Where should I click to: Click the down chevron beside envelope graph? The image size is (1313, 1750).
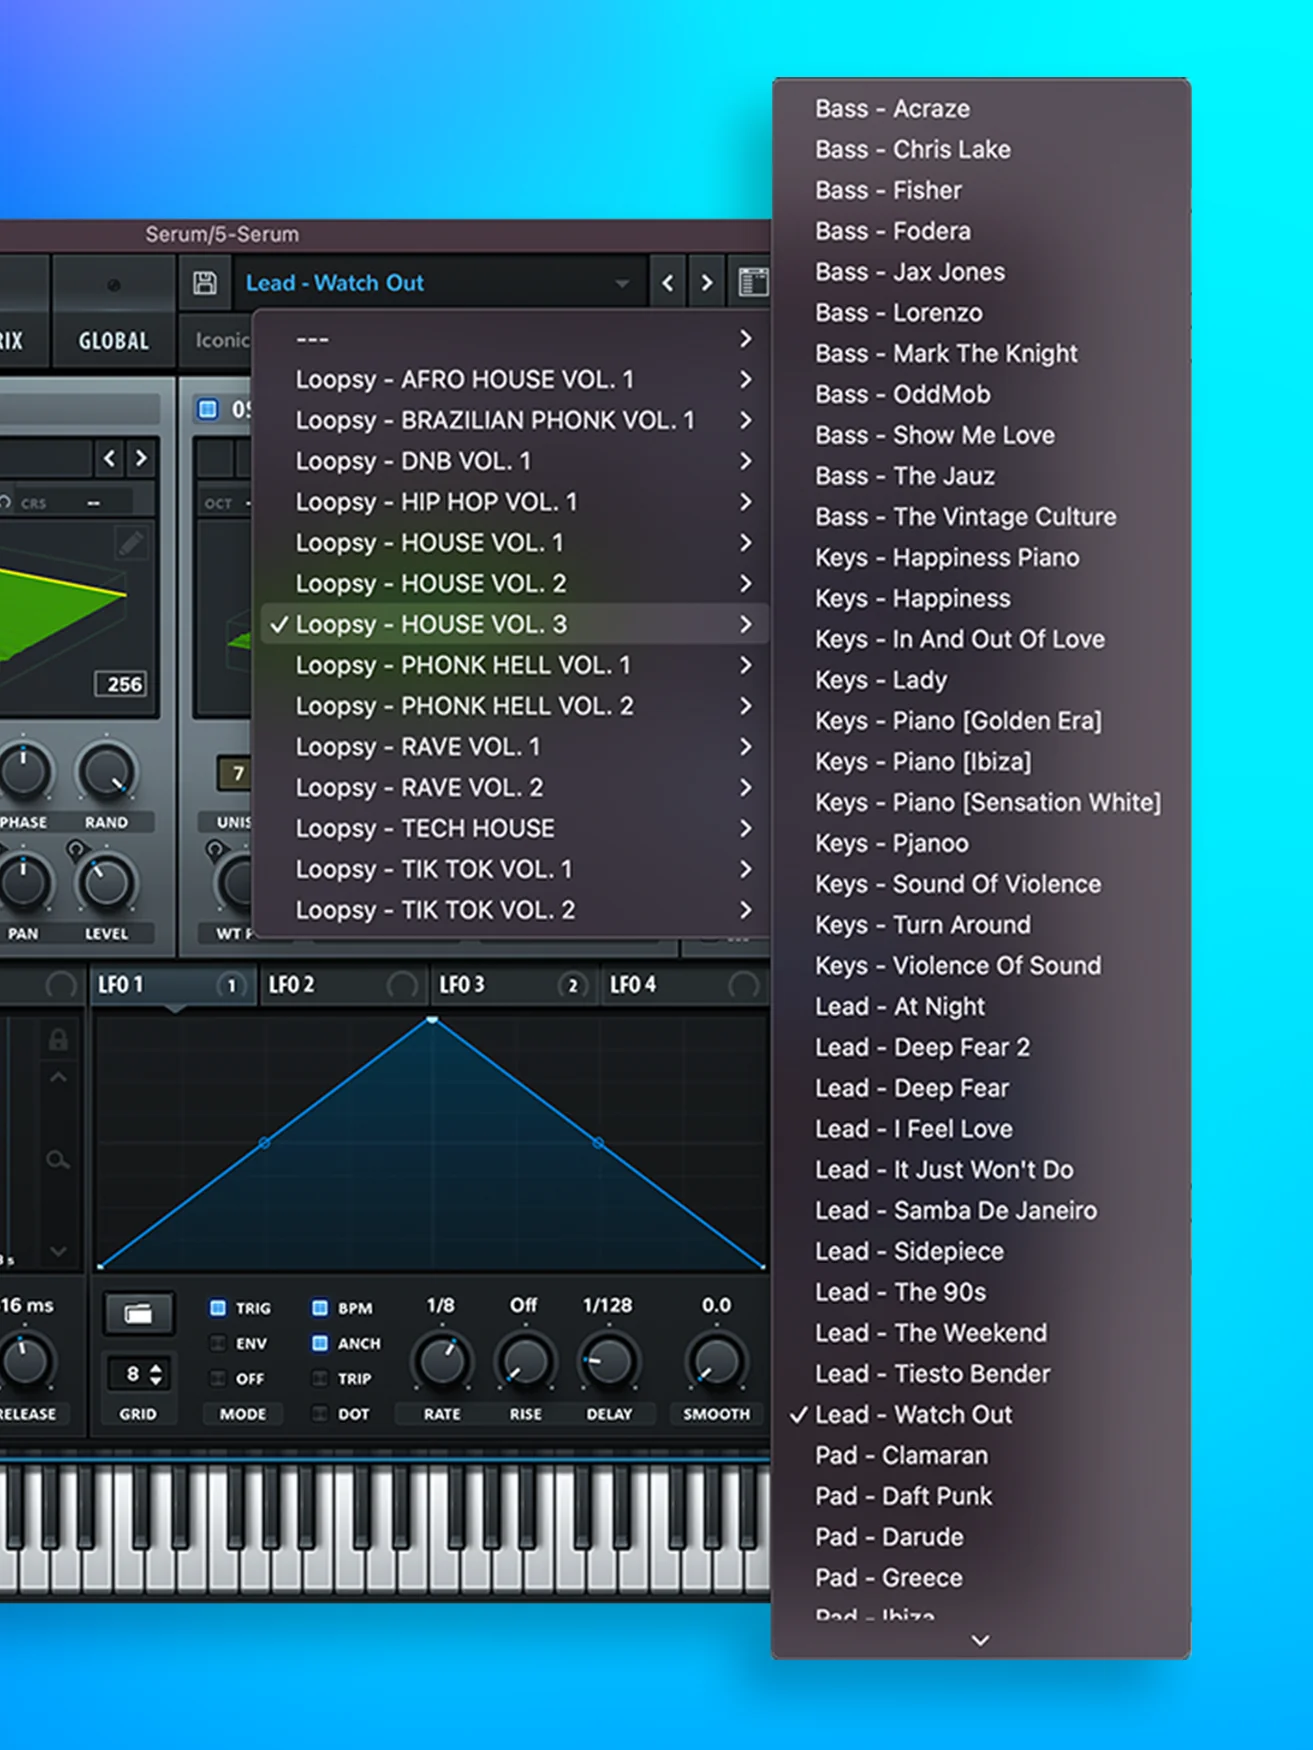pyautogui.click(x=58, y=1251)
